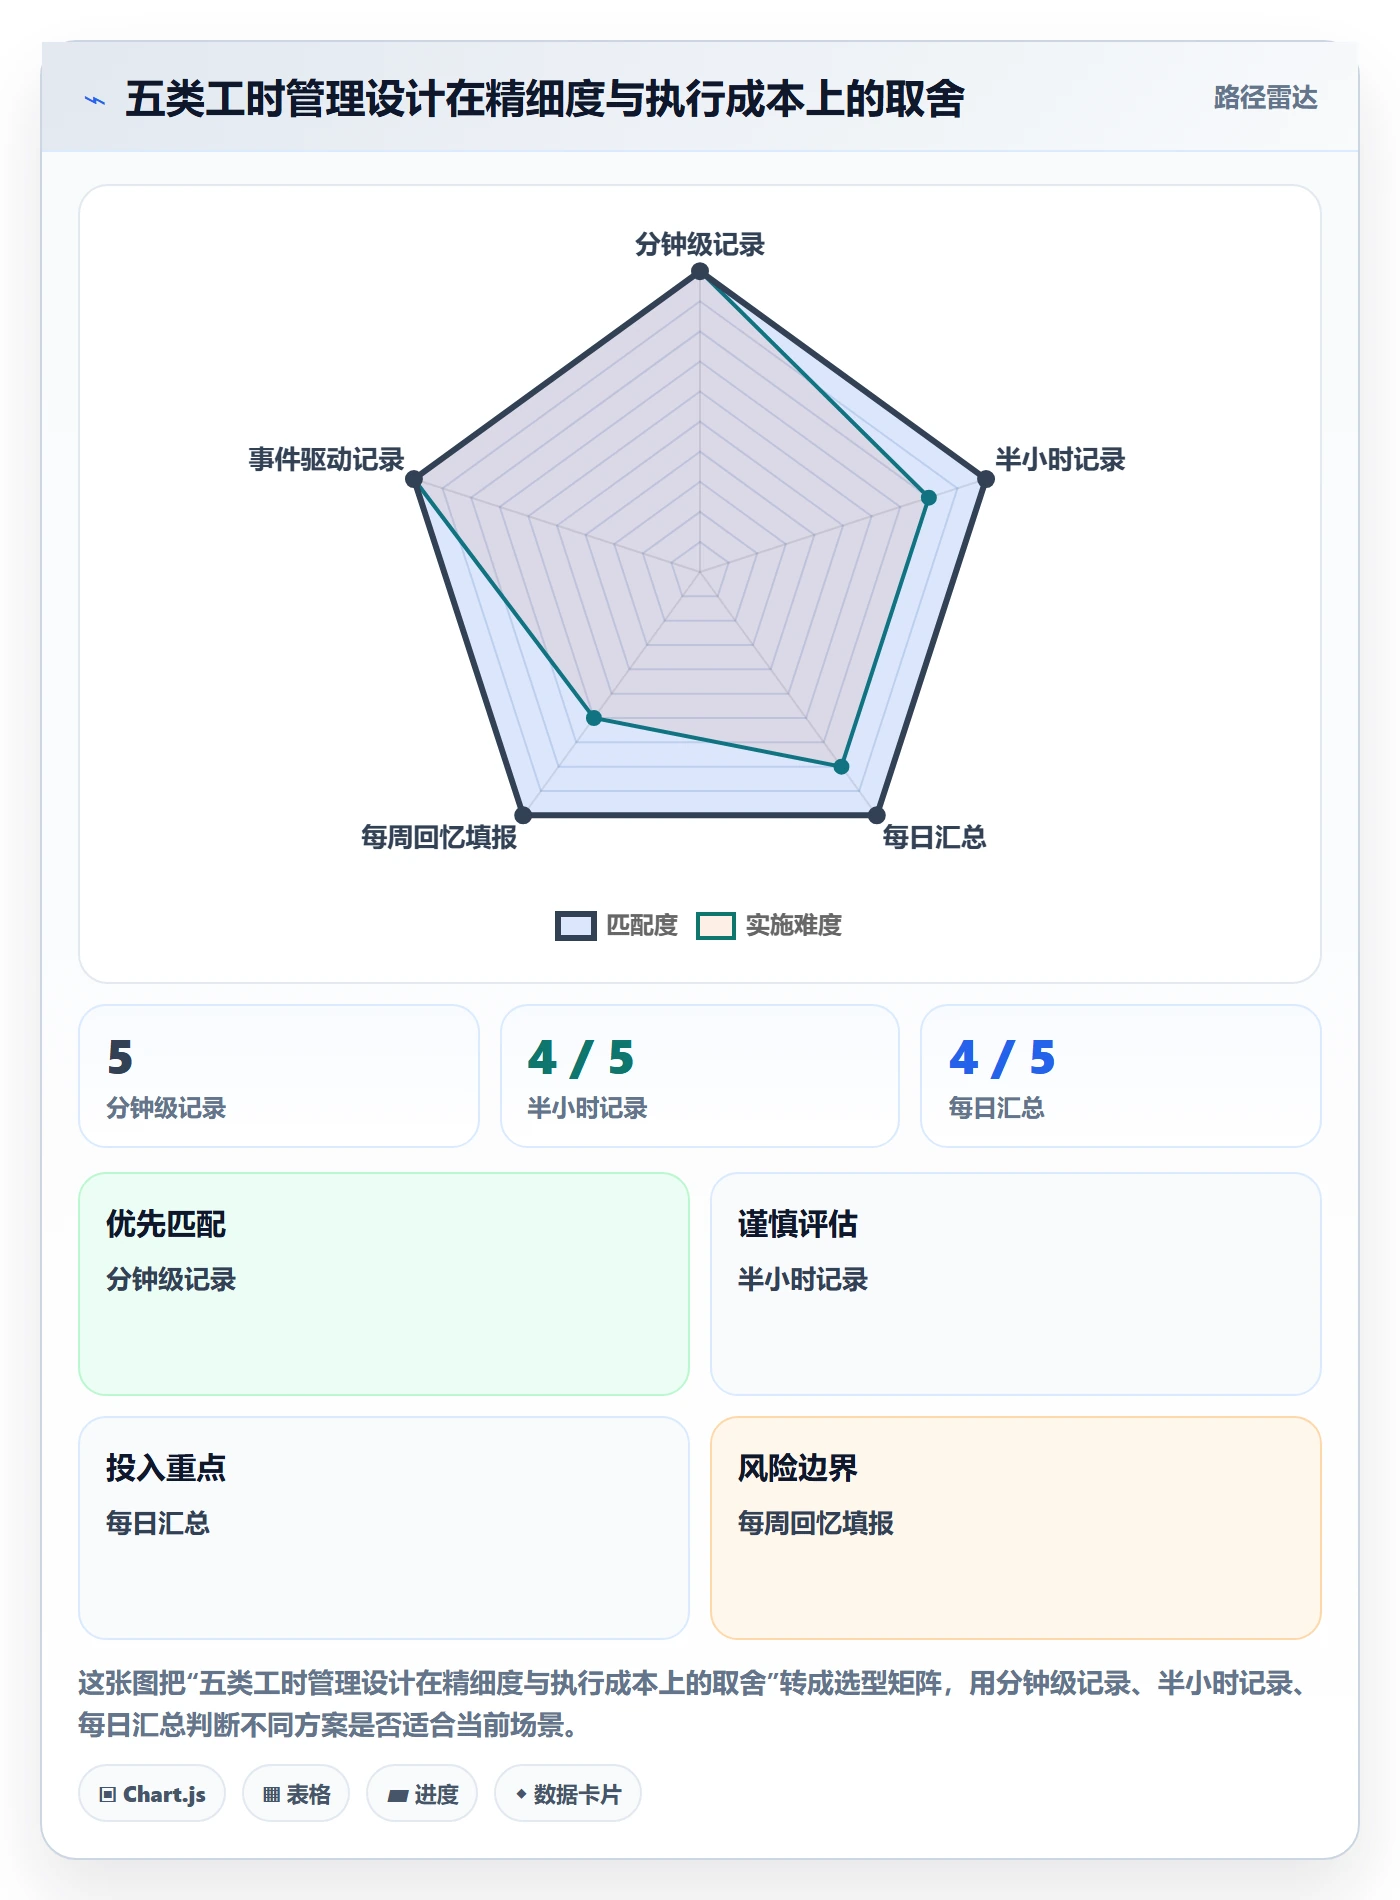Viewport: 1400px width, 1900px height.
Task: Select the 进度 tag chip
Action: (422, 1793)
